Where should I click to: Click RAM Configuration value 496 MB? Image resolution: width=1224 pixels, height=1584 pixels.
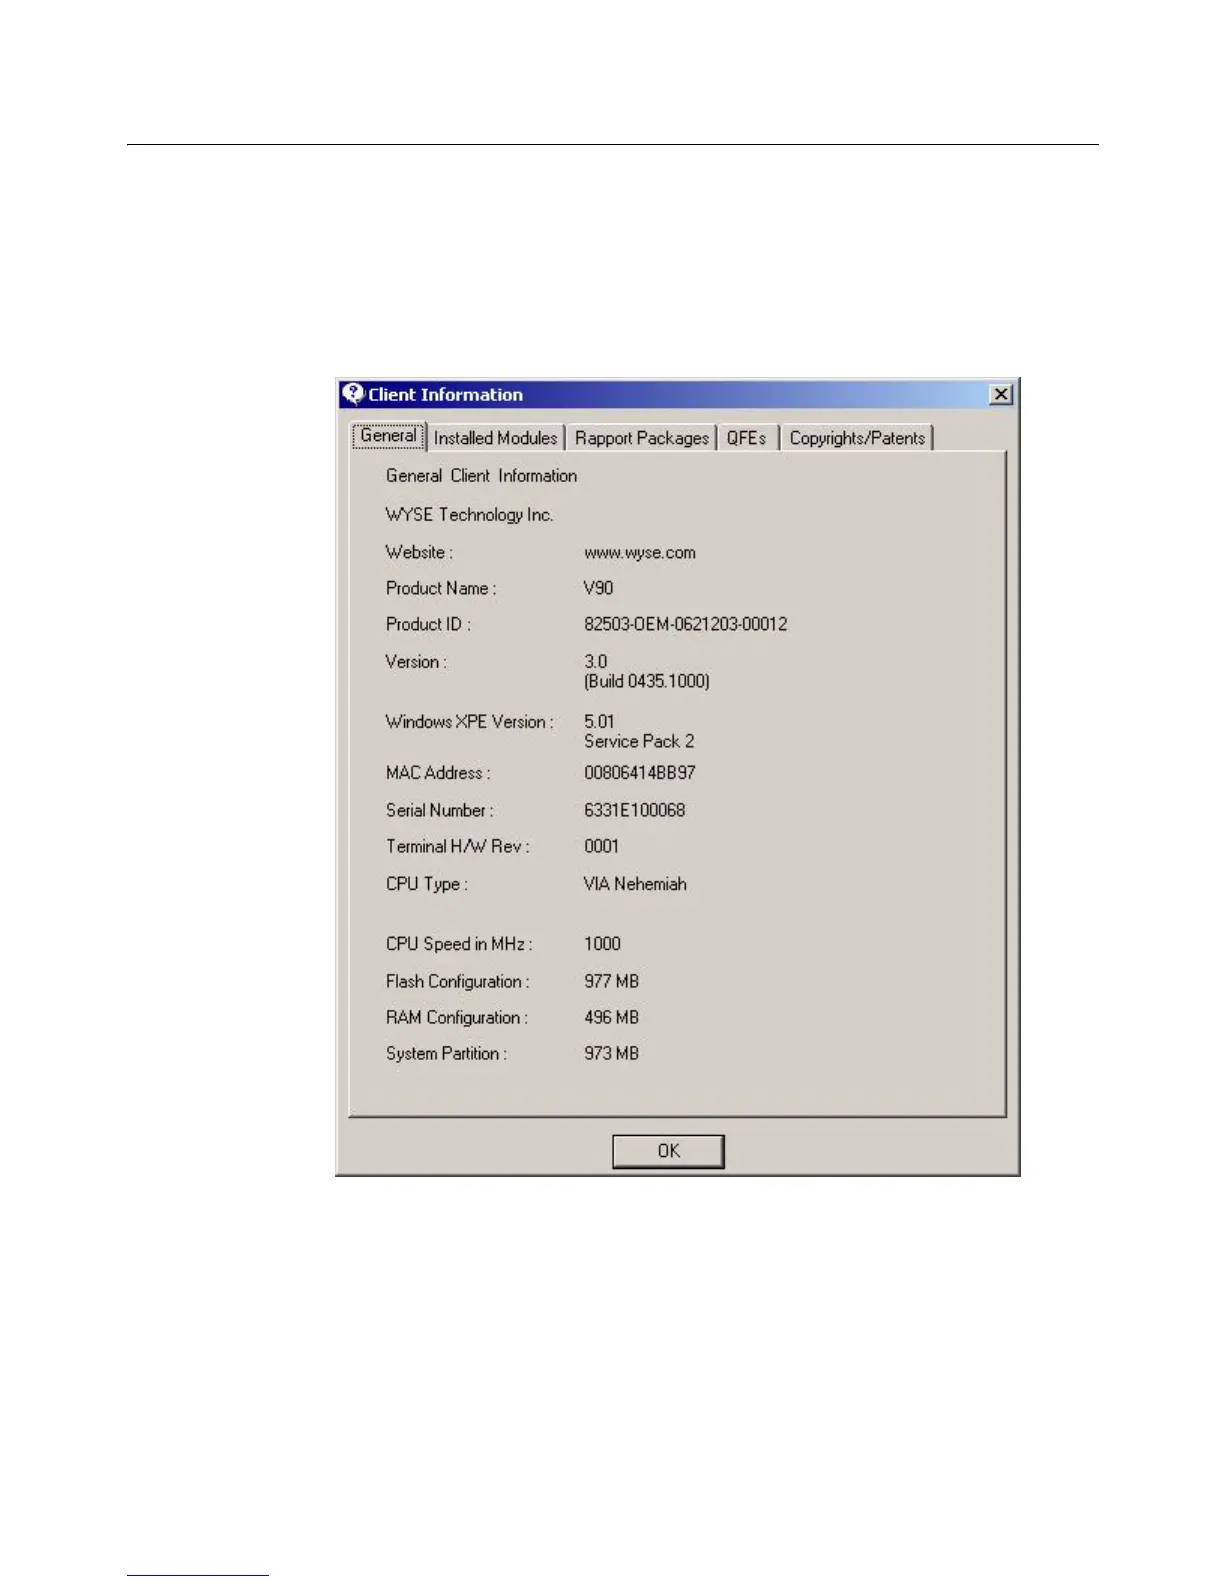click(611, 1018)
